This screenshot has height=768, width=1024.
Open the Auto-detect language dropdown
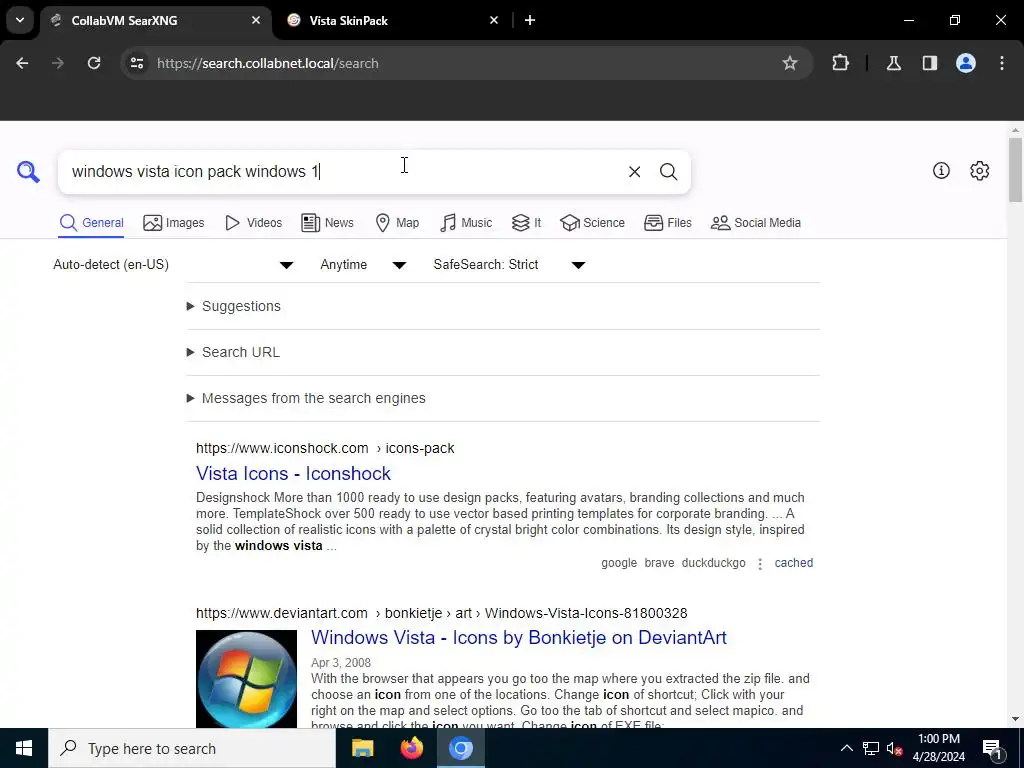click(x=174, y=264)
